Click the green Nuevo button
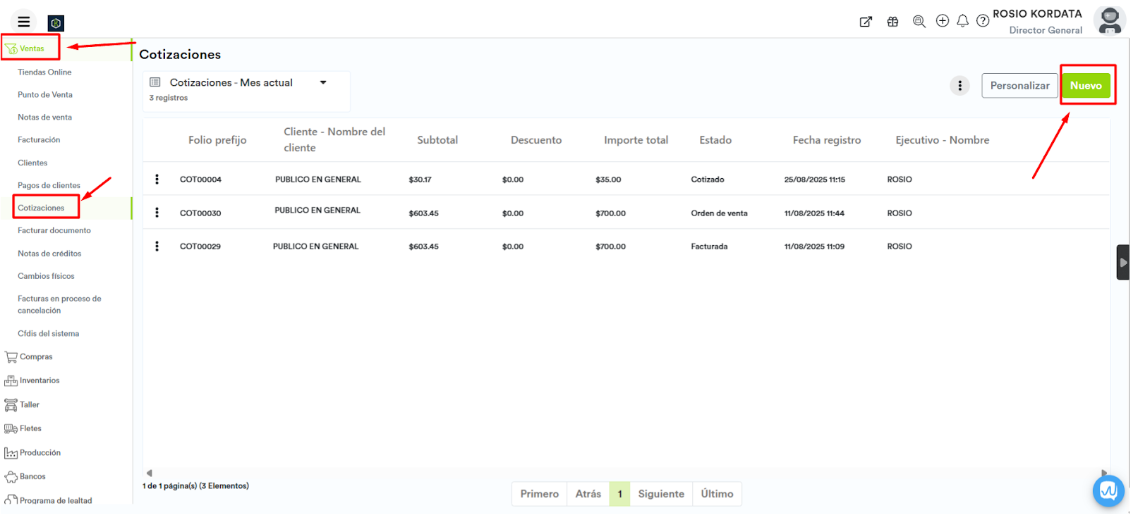1134x514 pixels. coord(1086,86)
